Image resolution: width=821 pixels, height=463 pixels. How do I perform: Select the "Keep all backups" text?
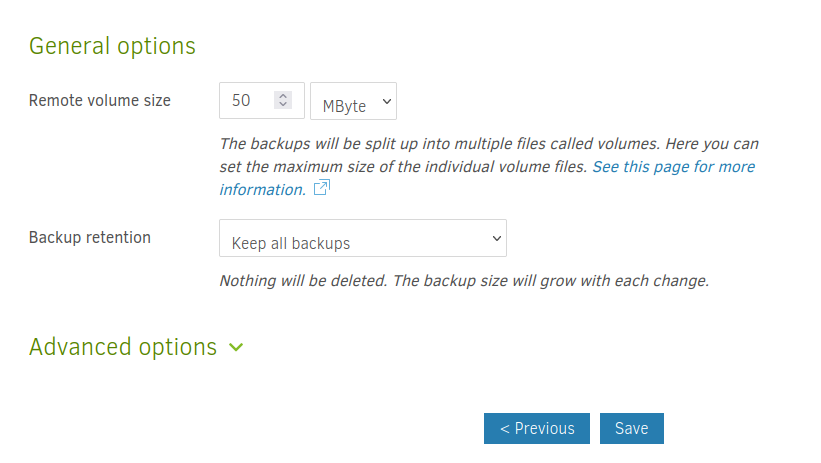point(290,243)
